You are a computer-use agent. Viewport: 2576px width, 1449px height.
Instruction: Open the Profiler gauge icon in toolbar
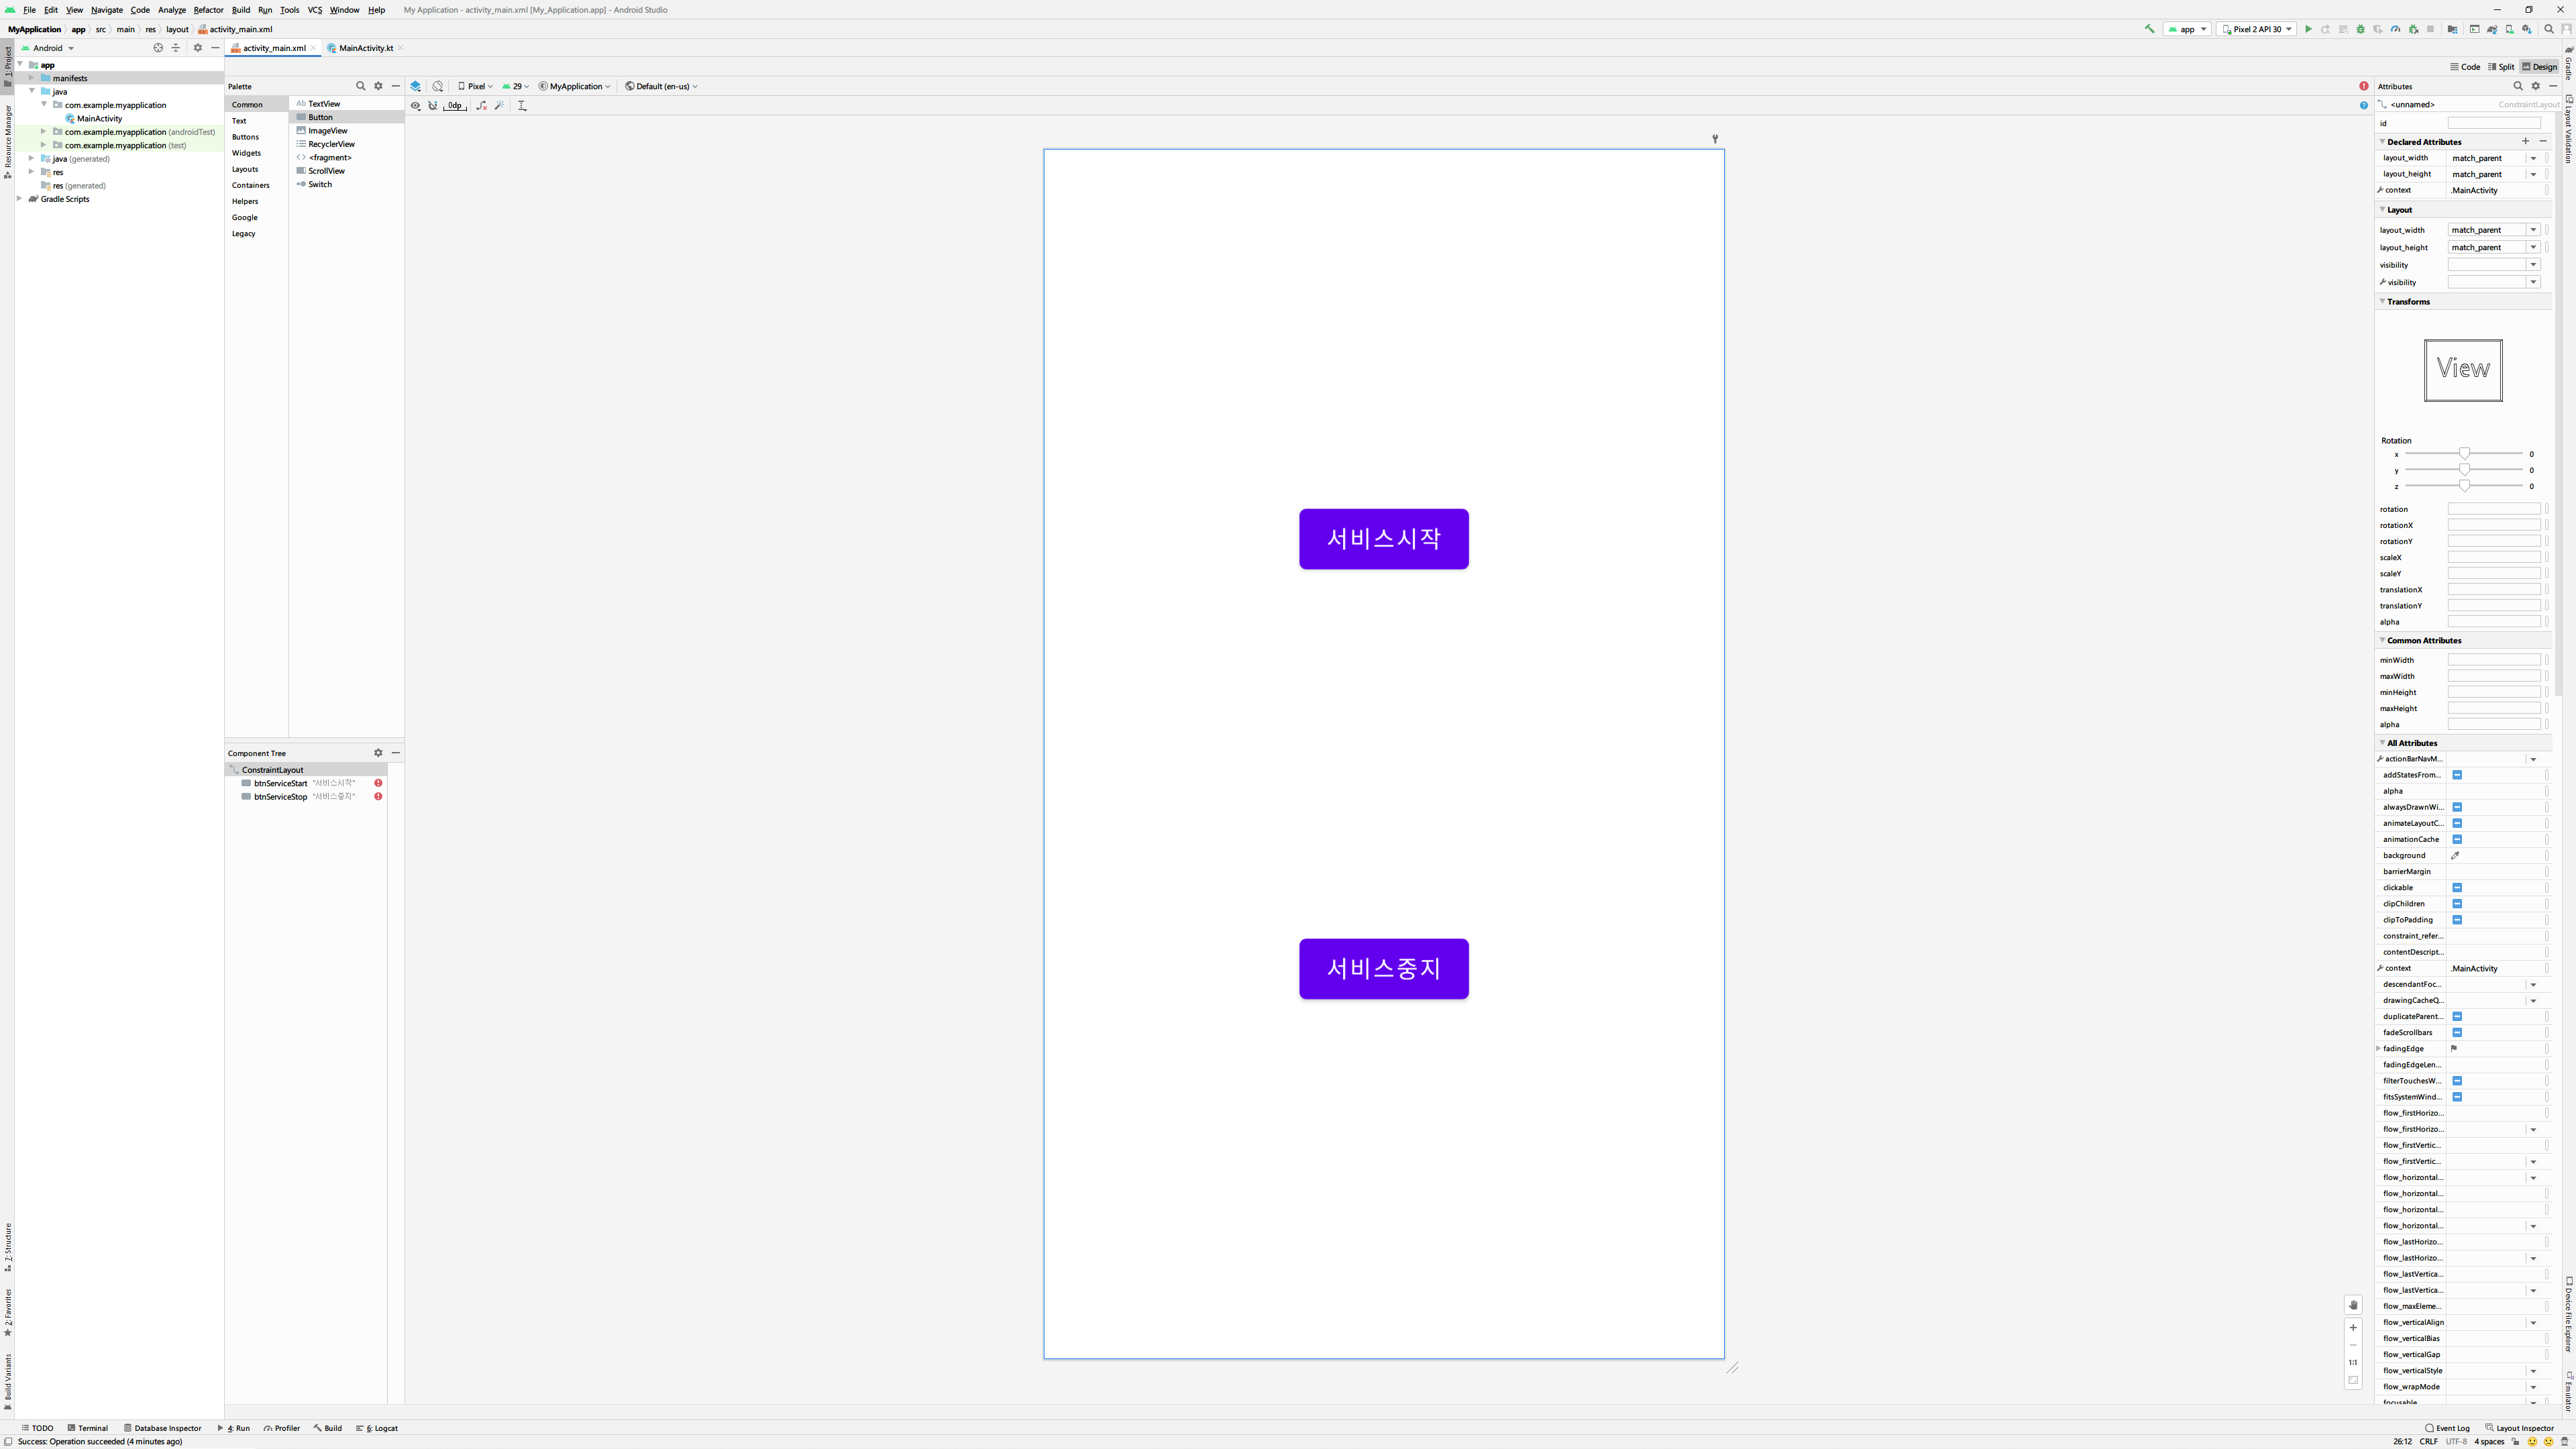tap(2396, 29)
